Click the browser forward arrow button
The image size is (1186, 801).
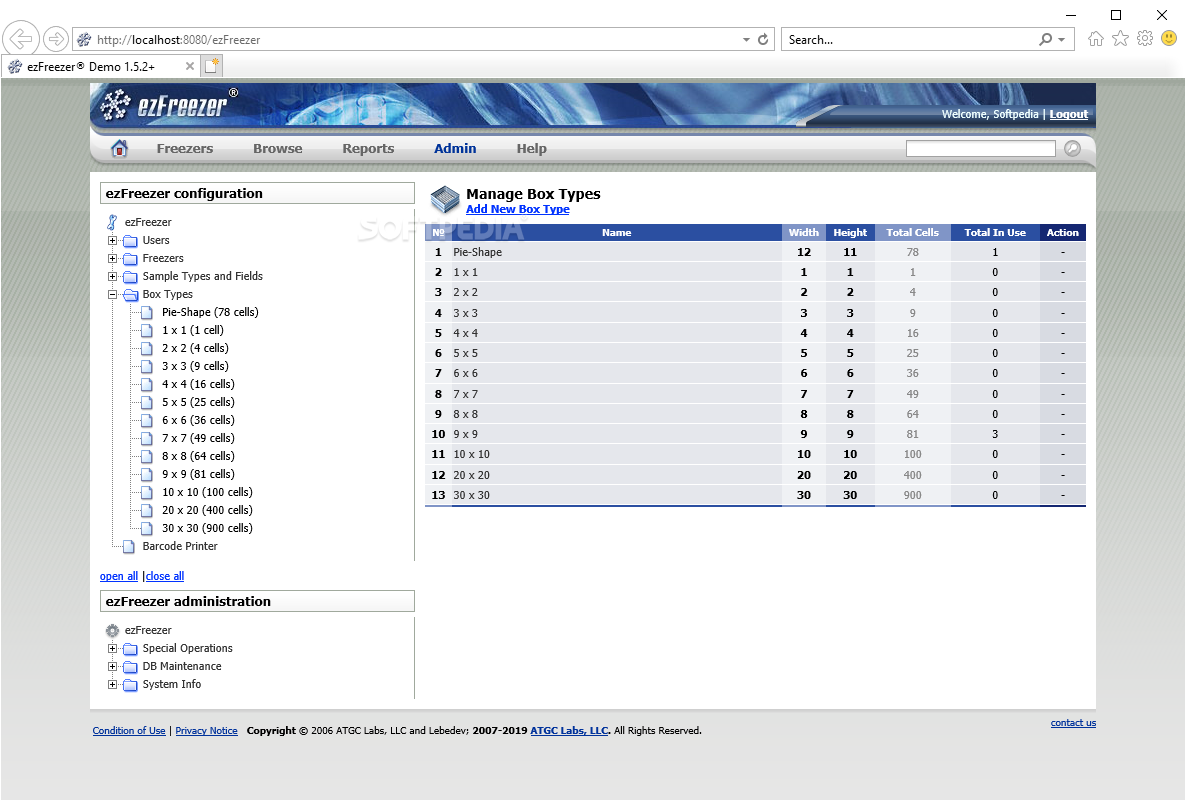coord(55,39)
